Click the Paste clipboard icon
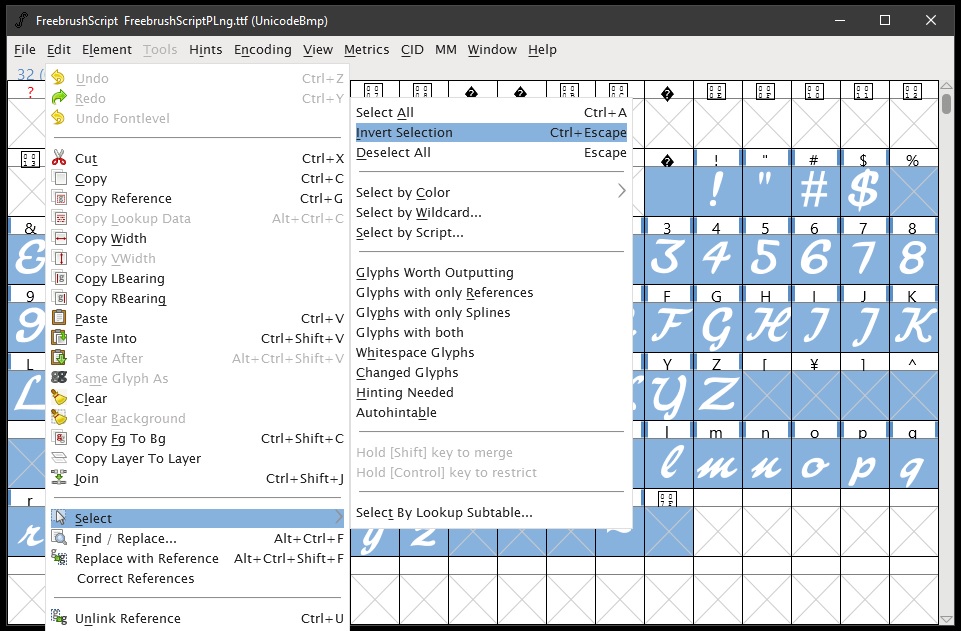The image size is (961, 631). pyautogui.click(x=59, y=318)
